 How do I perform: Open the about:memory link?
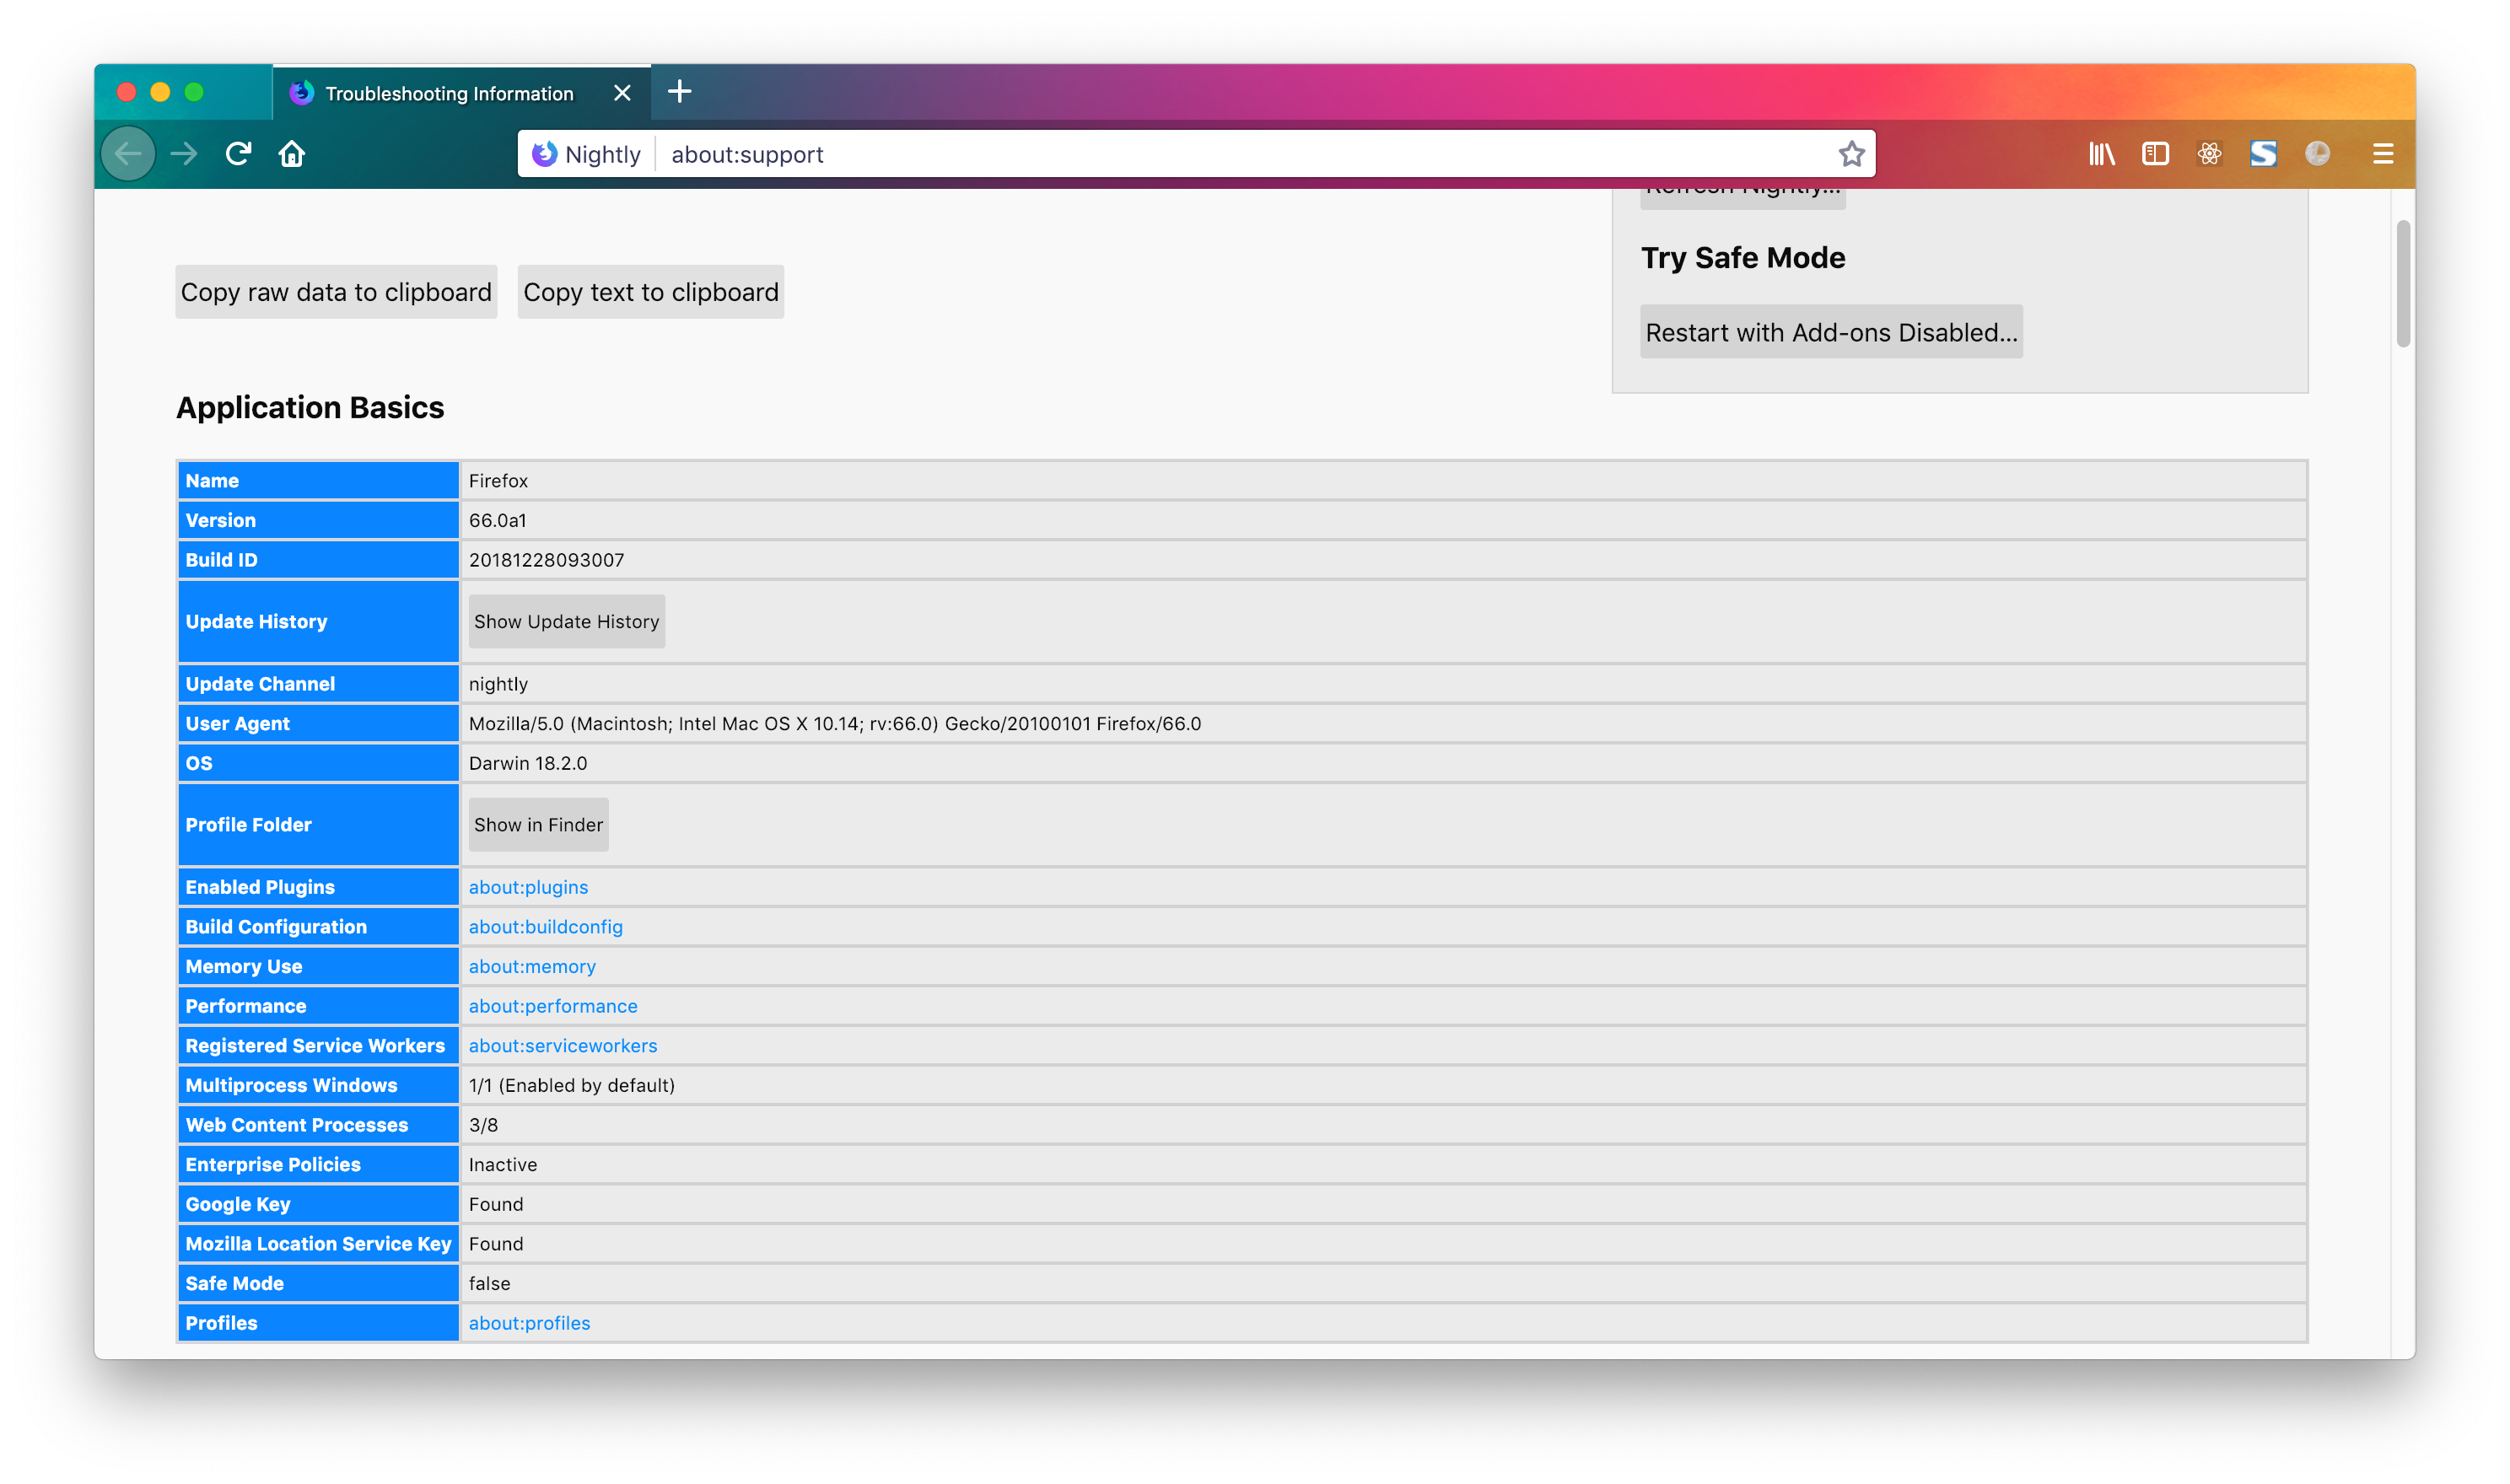coord(532,967)
